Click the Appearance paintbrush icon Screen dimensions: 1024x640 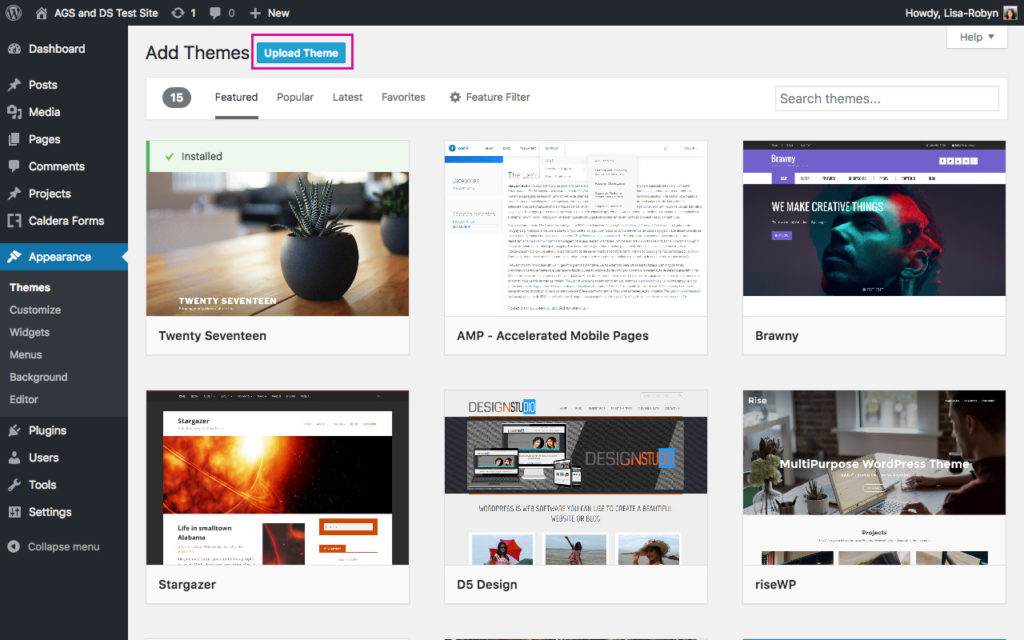[14, 257]
